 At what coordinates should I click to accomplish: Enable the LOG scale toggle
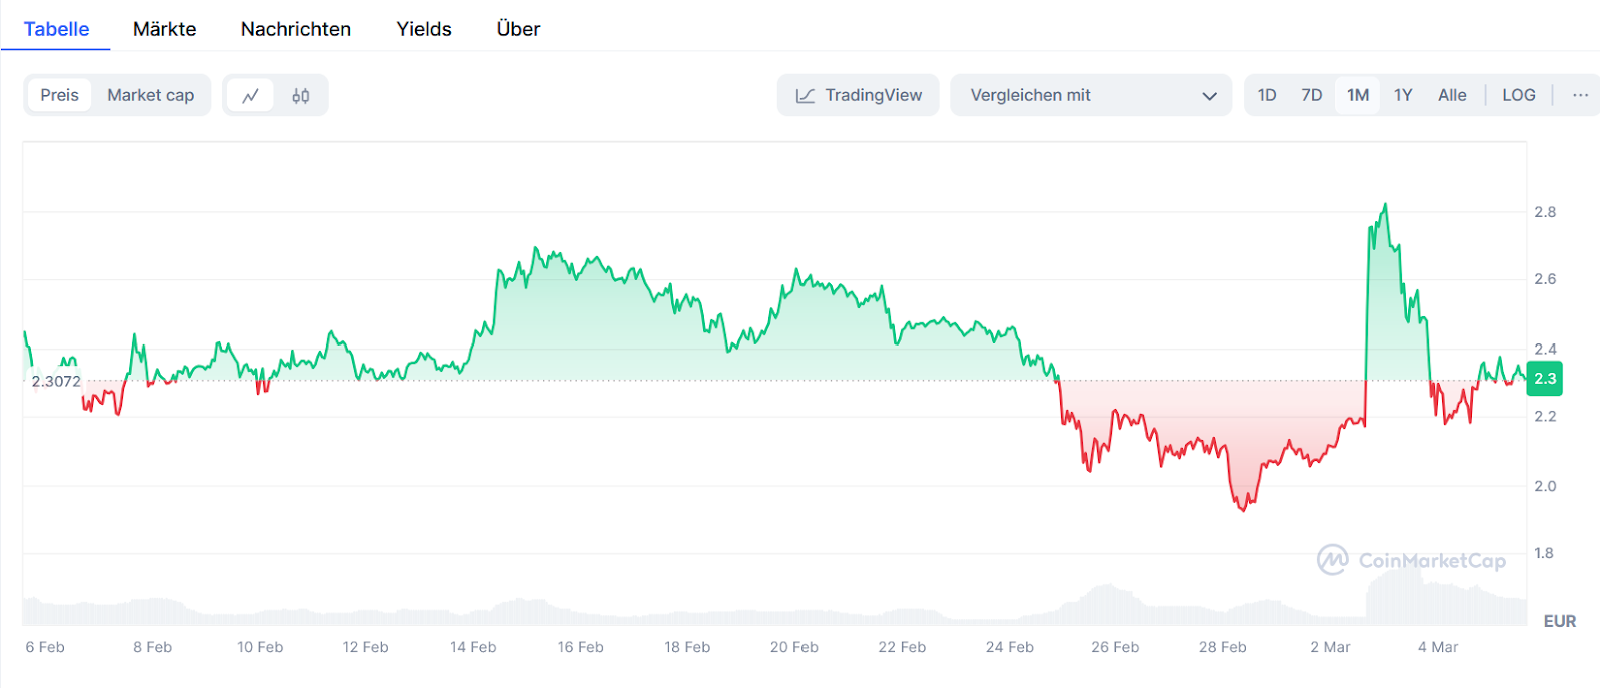tap(1518, 95)
